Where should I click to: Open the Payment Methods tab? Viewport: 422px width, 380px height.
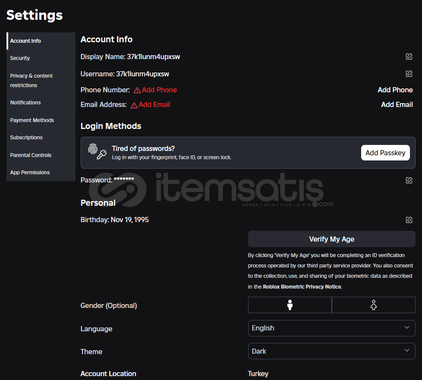click(41, 120)
